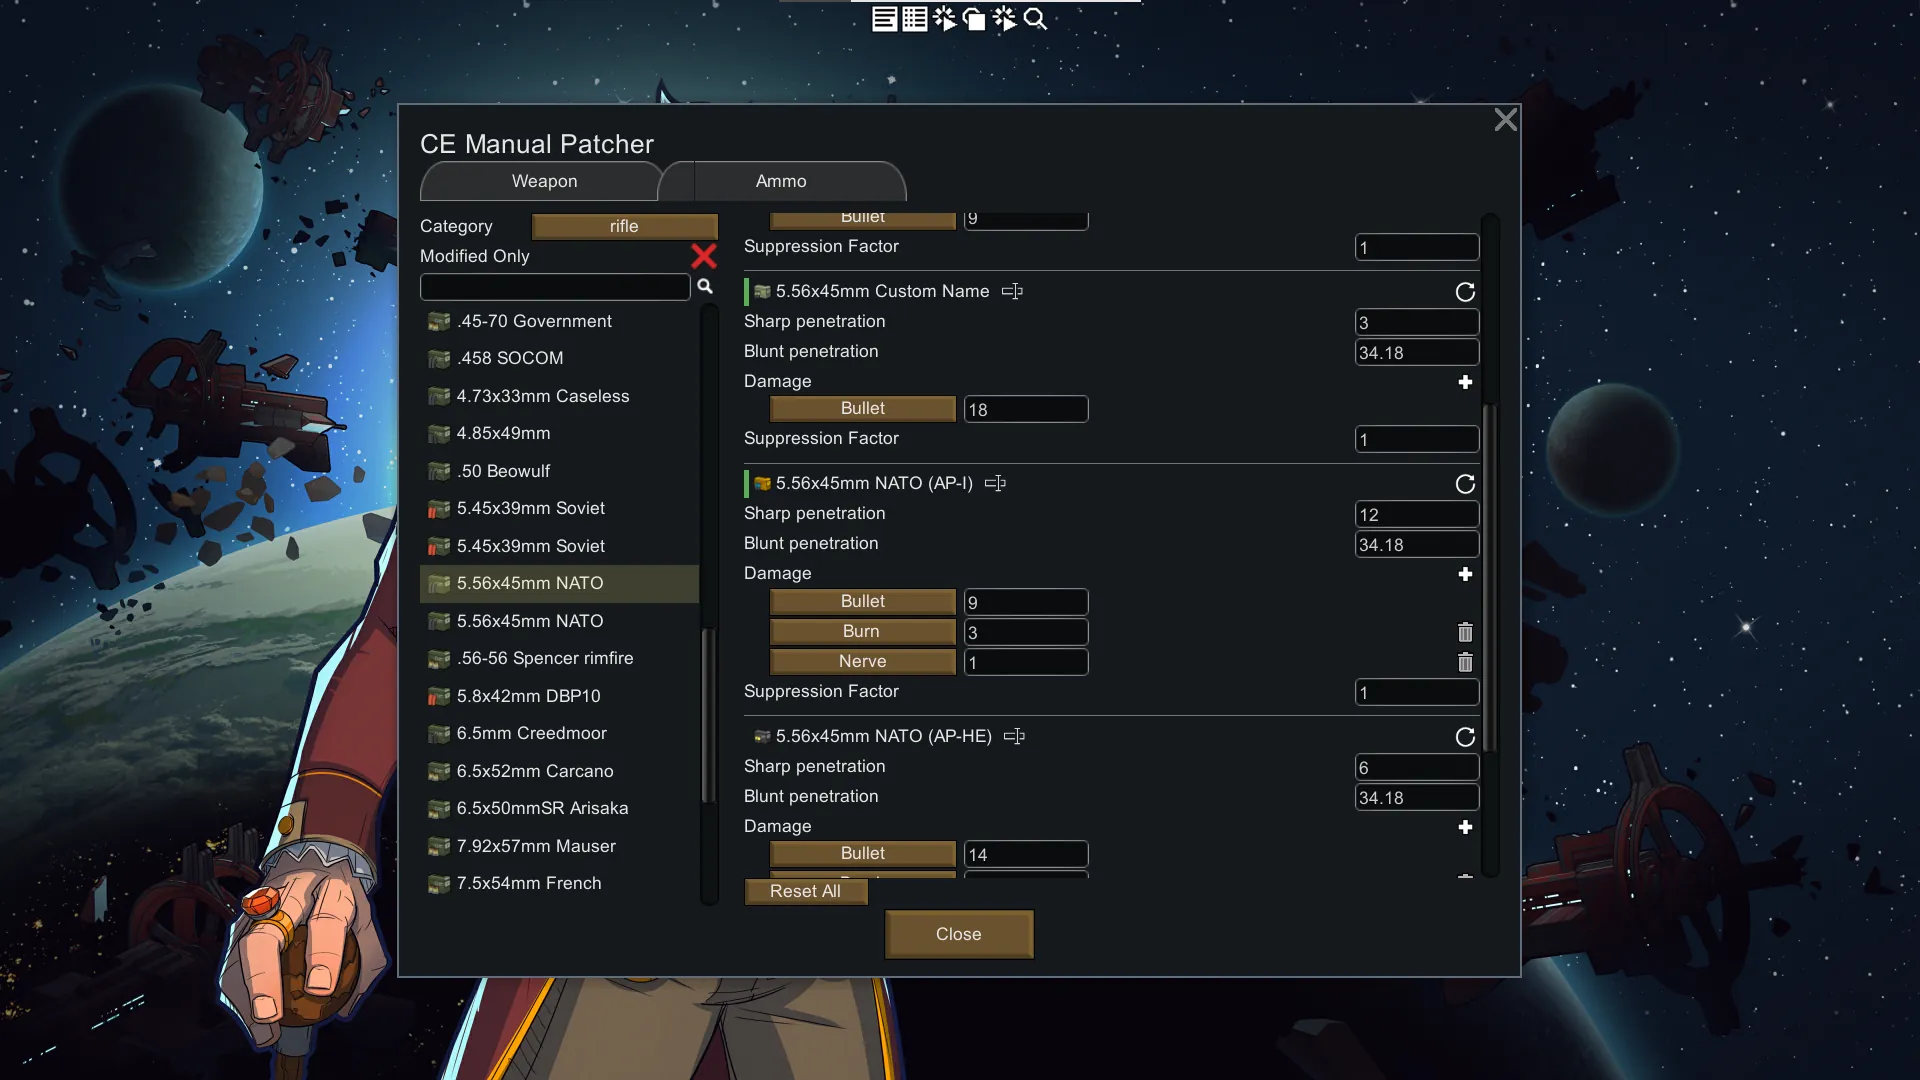Add a damage type to 5.56x45mm Custom Name

tap(1465, 382)
